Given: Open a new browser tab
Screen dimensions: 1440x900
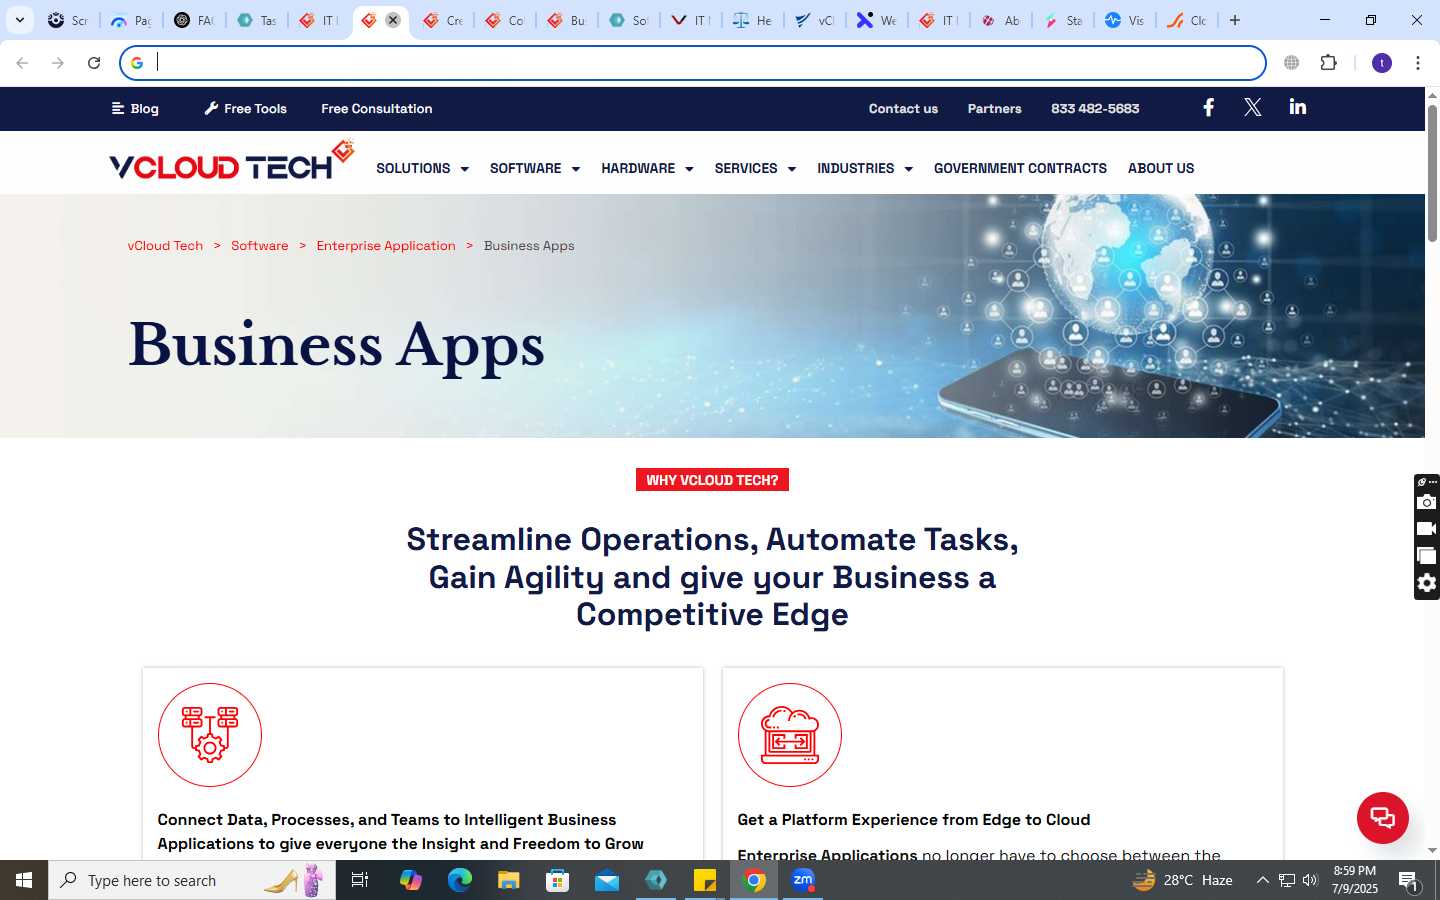Looking at the screenshot, I should tap(1235, 20).
